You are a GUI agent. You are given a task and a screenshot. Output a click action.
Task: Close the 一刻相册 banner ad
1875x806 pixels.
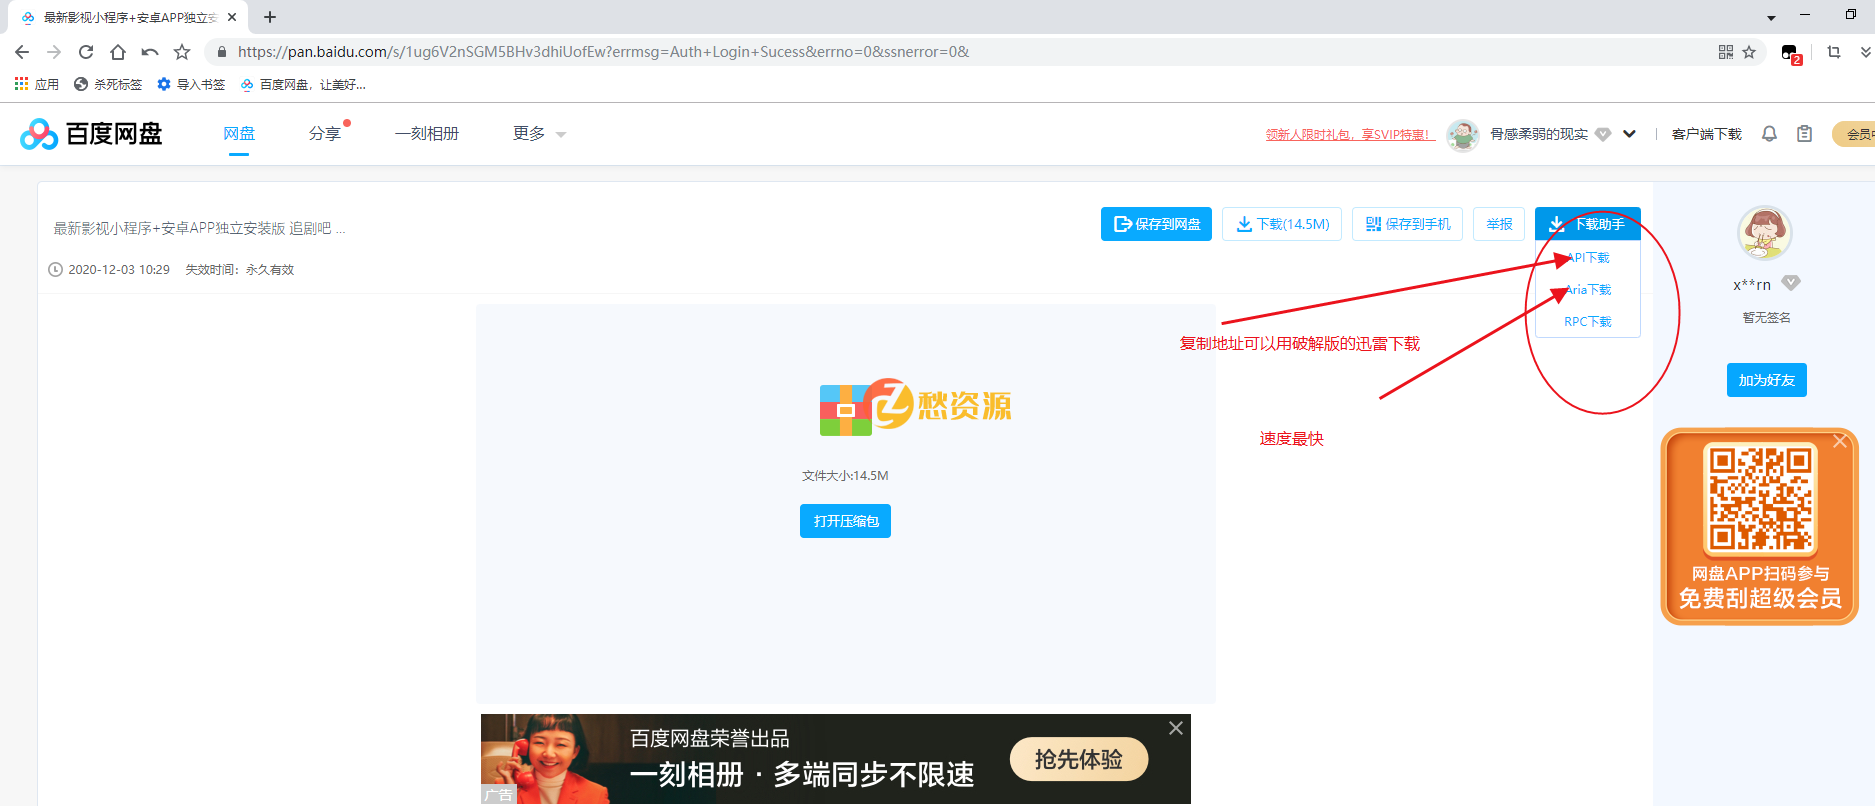[x=1176, y=728]
